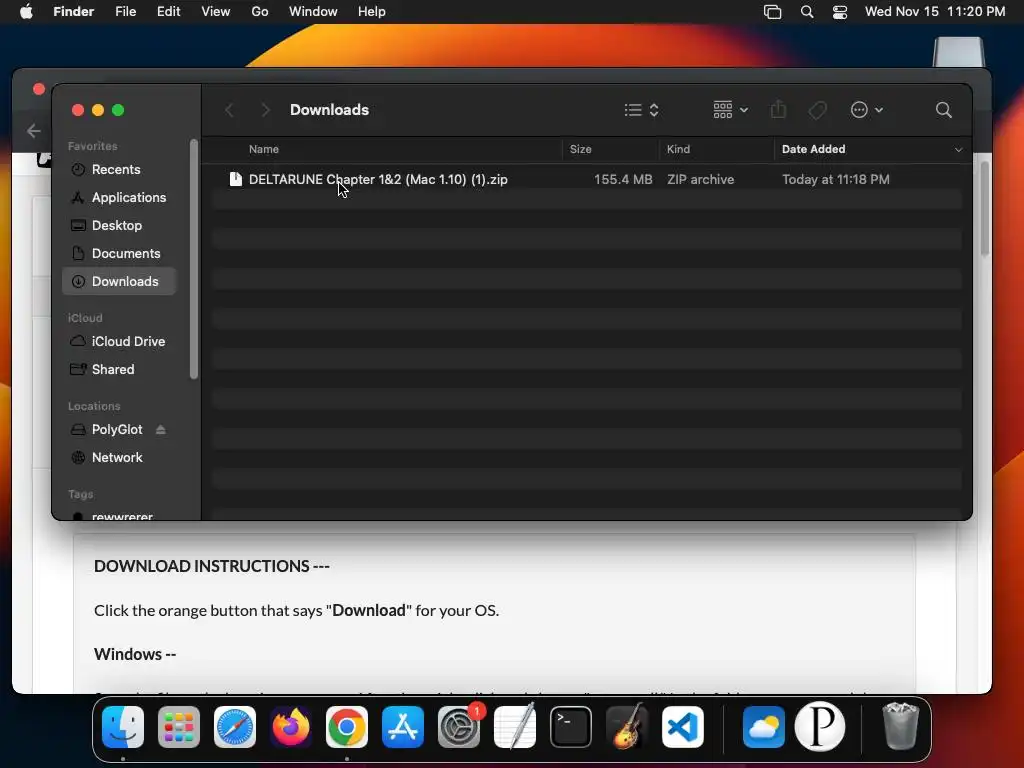Minimize the Finder Downloads window
Image resolution: width=1024 pixels, height=768 pixels.
[x=98, y=110]
